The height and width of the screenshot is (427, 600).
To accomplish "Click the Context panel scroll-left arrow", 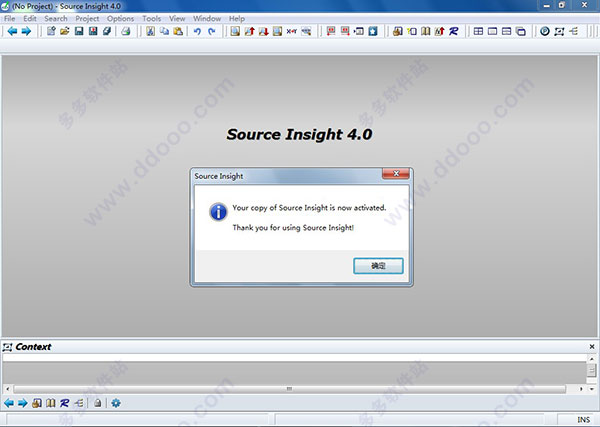I will point(7,389).
